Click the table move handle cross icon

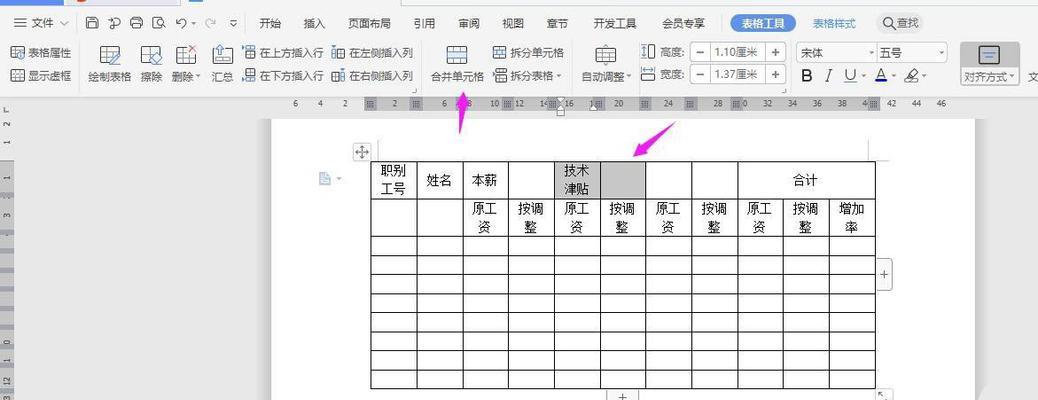361,152
